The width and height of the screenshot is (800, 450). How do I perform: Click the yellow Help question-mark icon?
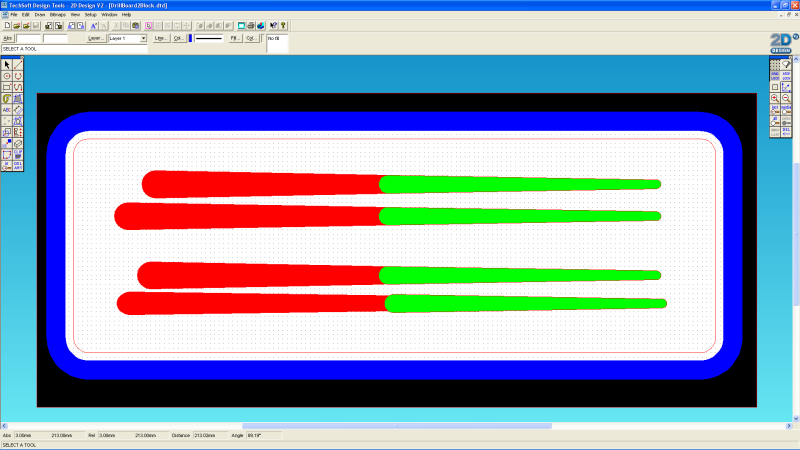click(283, 26)
